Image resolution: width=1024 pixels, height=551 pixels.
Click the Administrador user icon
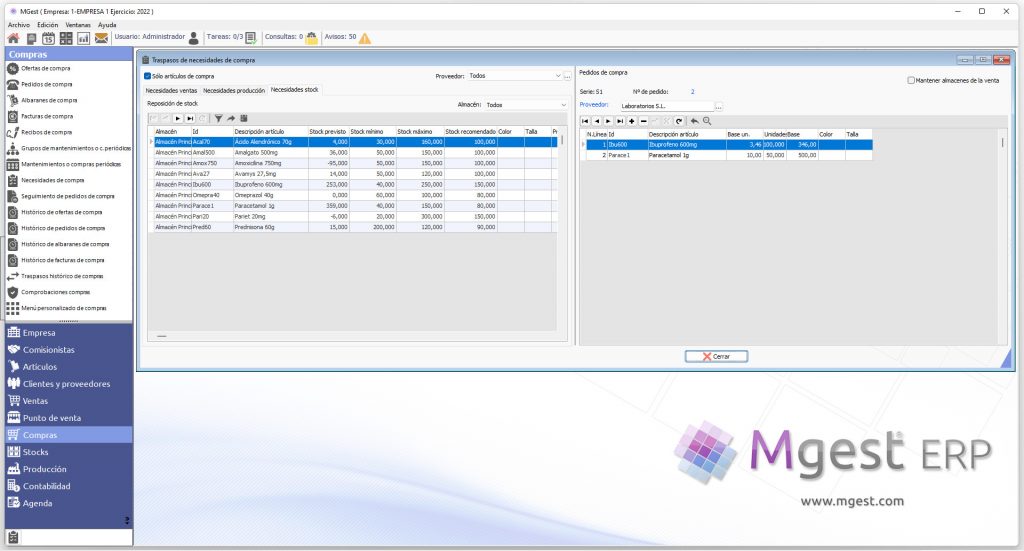pos(193,39)
